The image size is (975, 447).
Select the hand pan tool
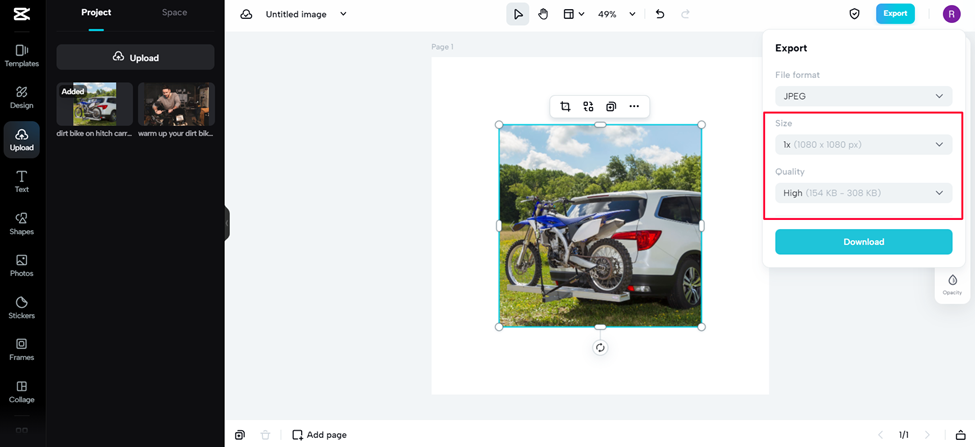(543, 14)
